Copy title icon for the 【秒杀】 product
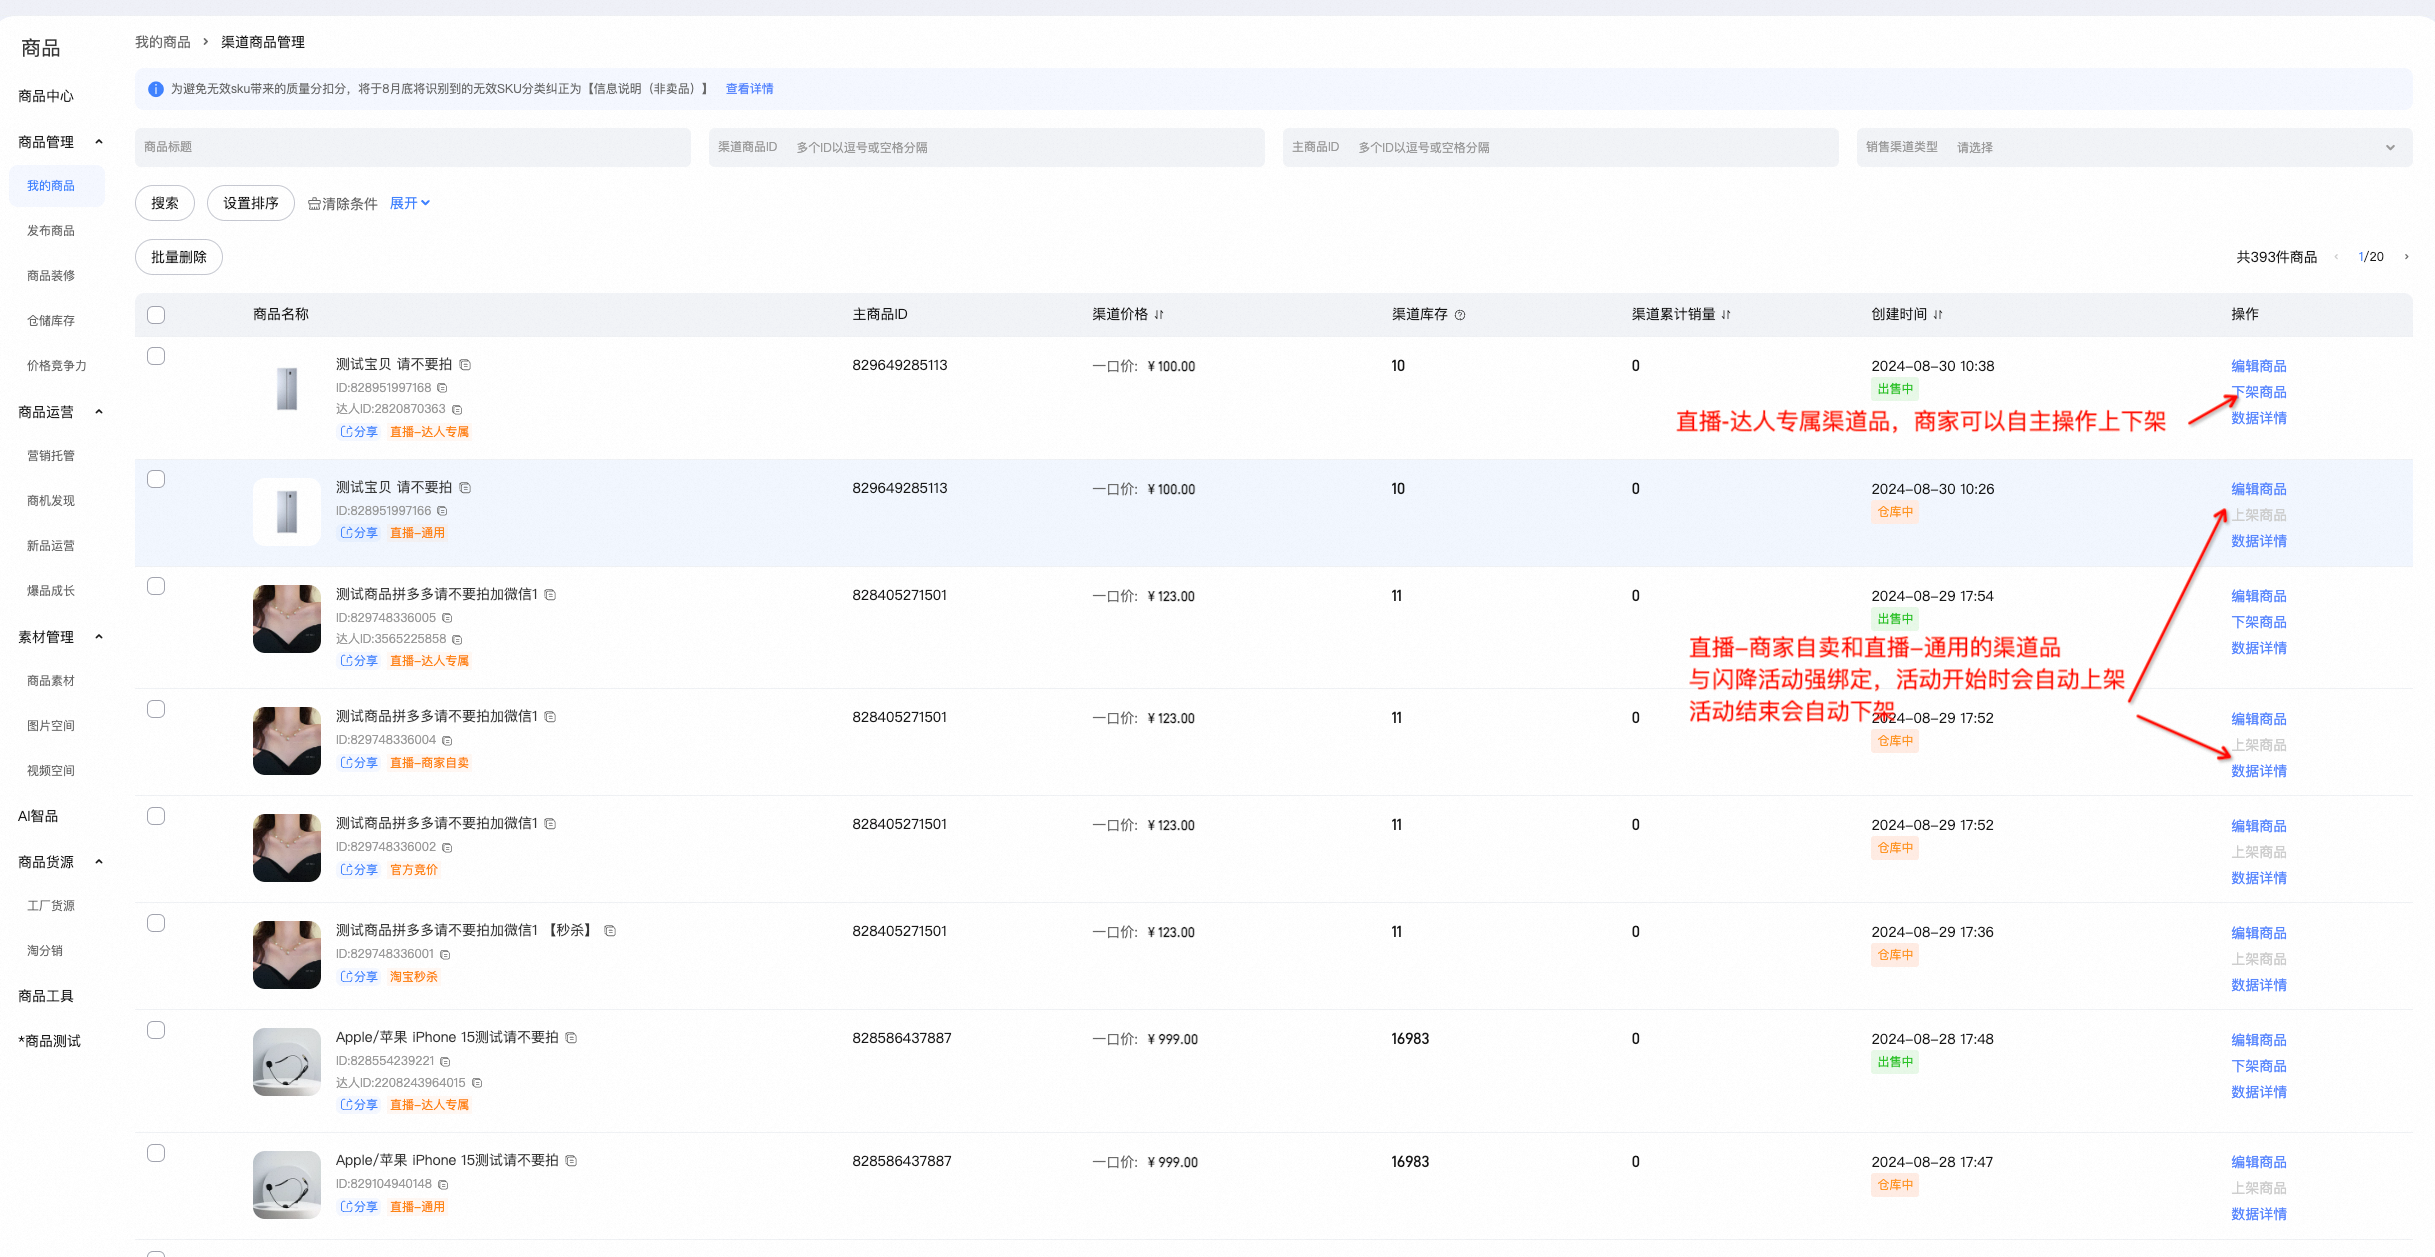 610,931
